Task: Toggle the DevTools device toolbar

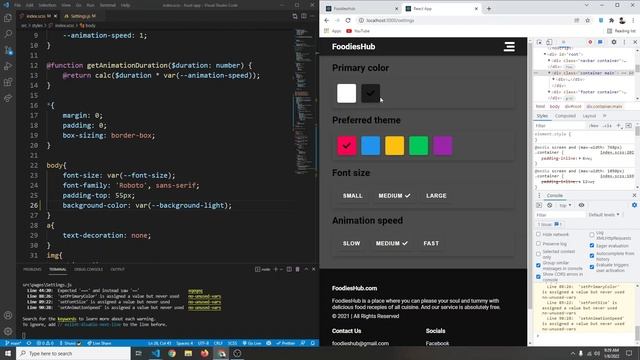Action: (x=549, y=42)
